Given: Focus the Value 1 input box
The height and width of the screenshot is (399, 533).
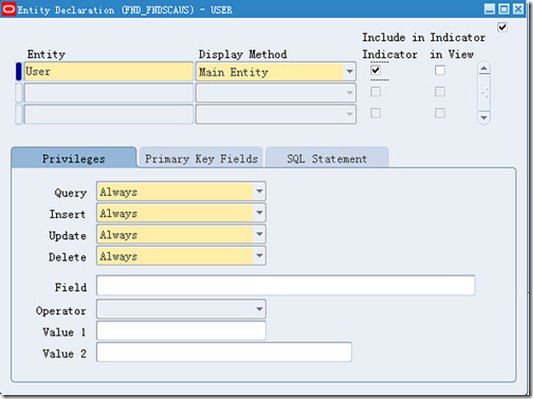Looking at the screenshot, I should [x=181, y=331].
